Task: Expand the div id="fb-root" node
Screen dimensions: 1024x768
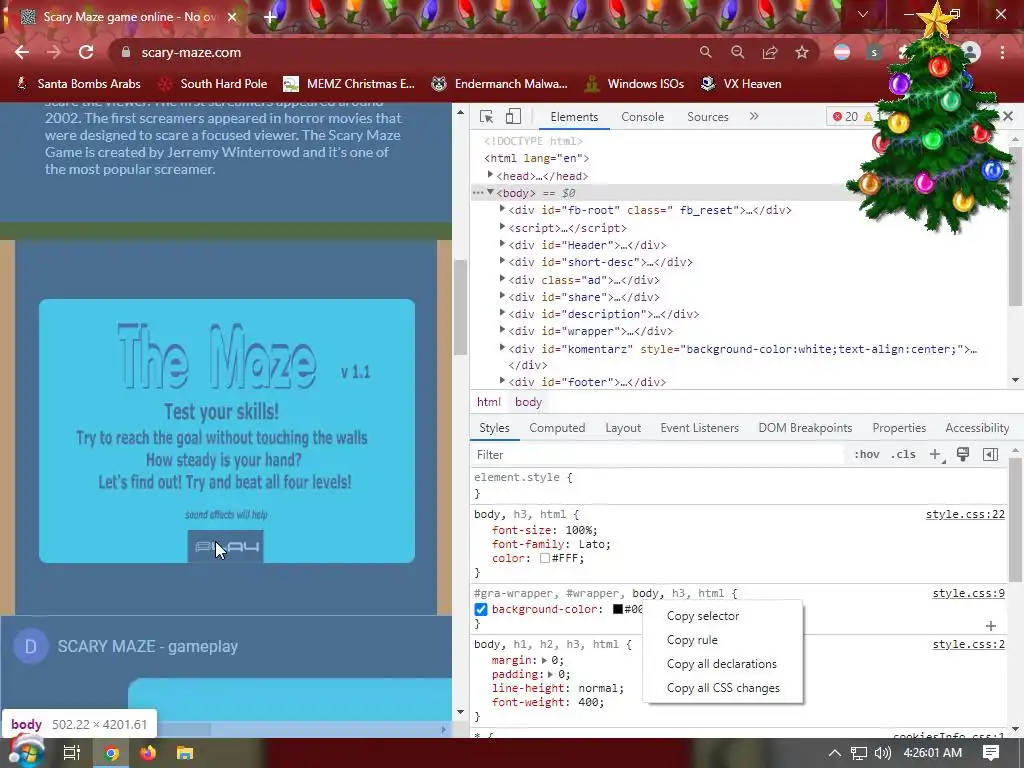Action: point(502,209)
